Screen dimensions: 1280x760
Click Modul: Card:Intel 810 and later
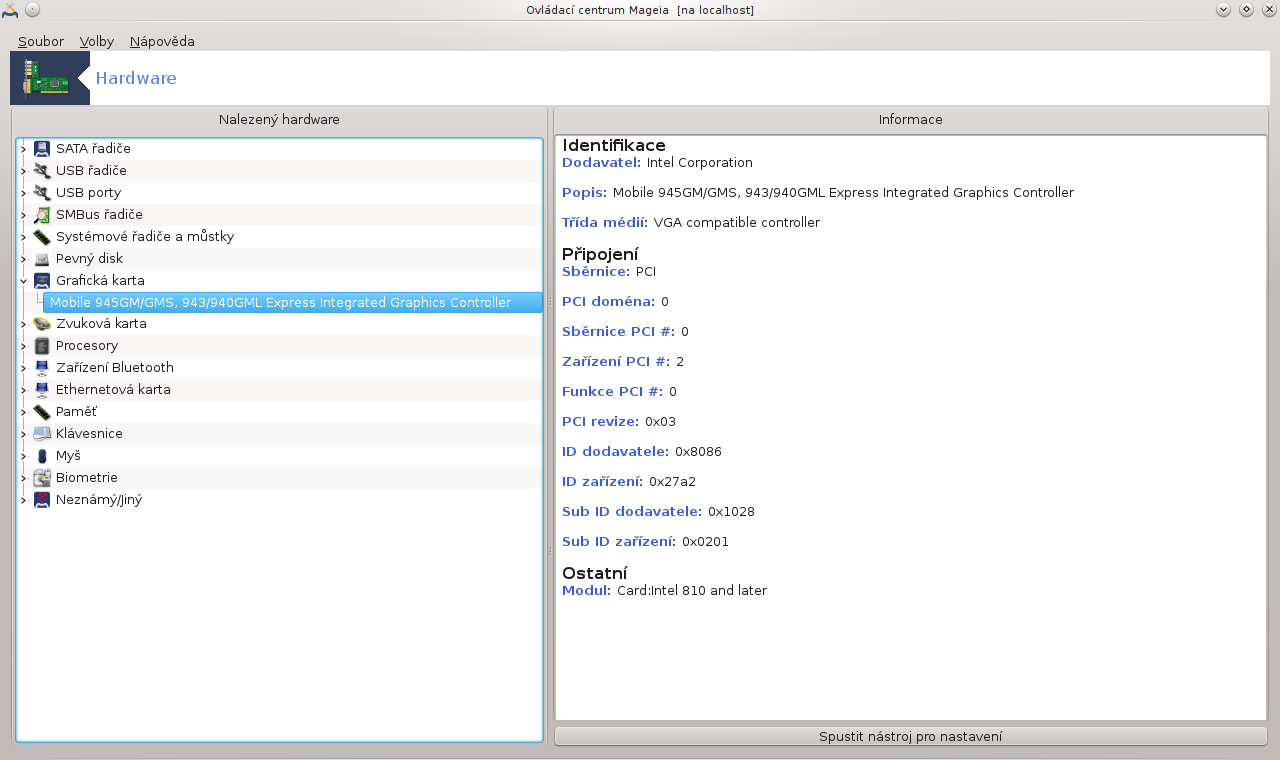(664, 591)
